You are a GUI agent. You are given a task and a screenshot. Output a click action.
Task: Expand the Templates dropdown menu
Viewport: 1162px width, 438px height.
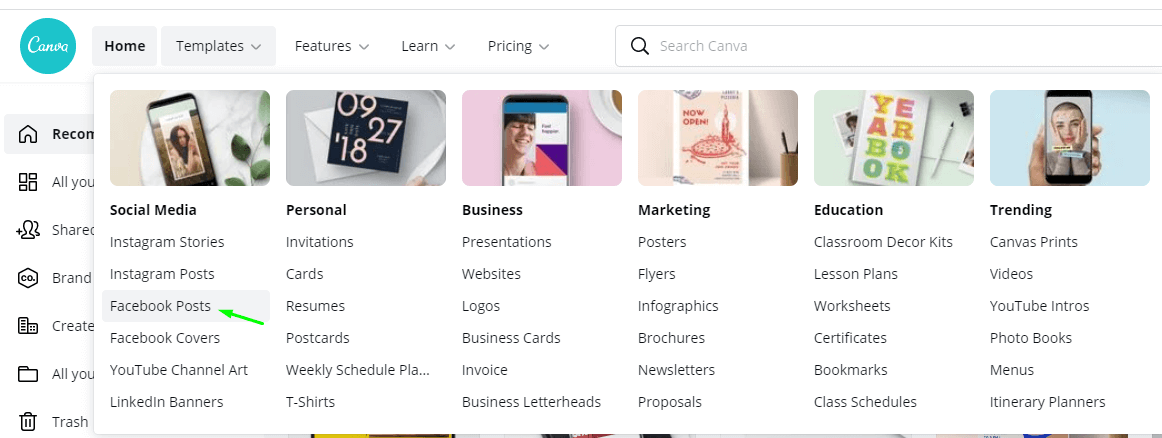pos(218,46)
